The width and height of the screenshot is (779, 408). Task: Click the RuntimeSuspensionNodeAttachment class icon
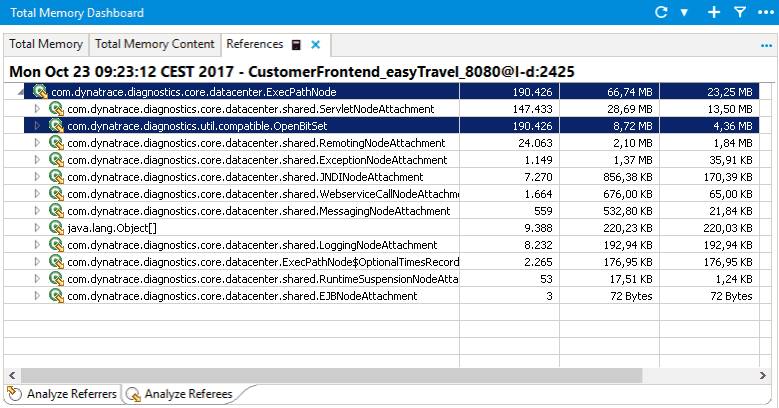click(x=56, y=279)
